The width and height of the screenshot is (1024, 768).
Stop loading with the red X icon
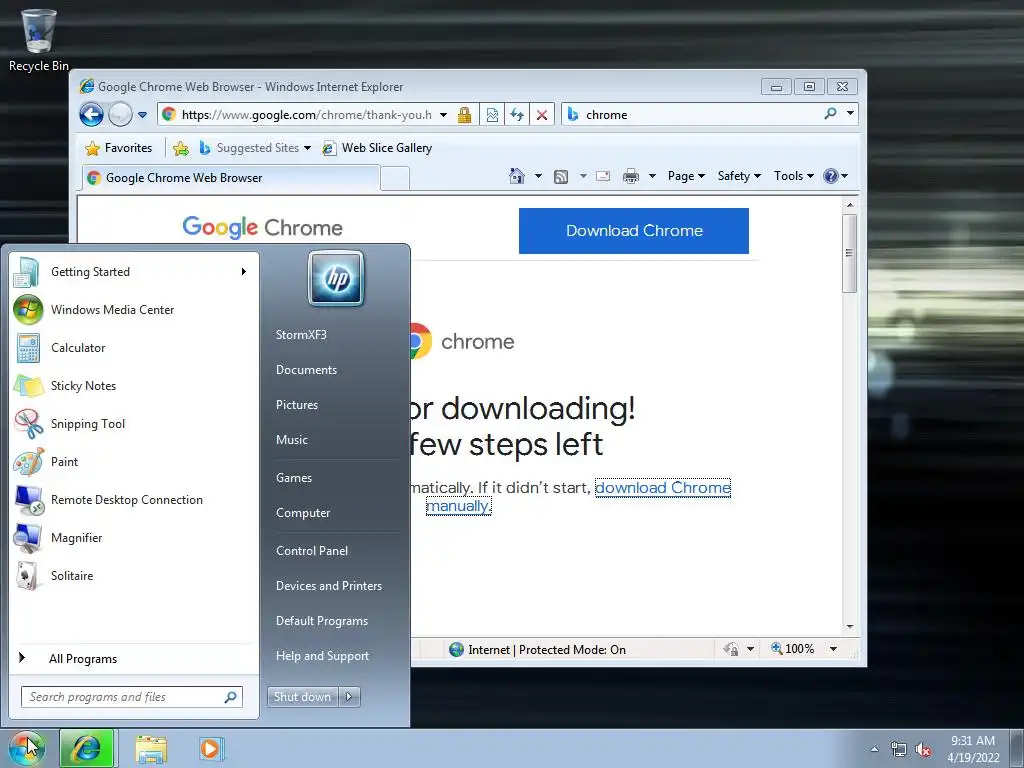[542, 115]
